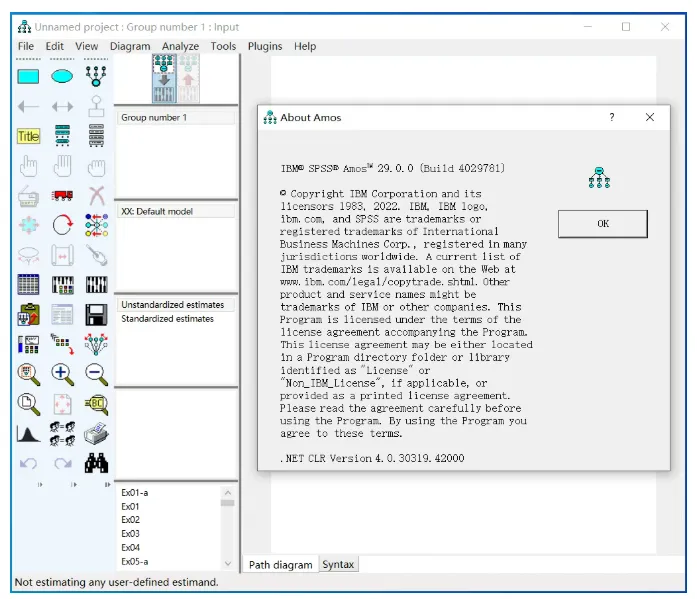Image resolution: width=697 pixels, height=599 pixels.
Task: Select file Ex05-a in the file list
Action: (135, 562)
